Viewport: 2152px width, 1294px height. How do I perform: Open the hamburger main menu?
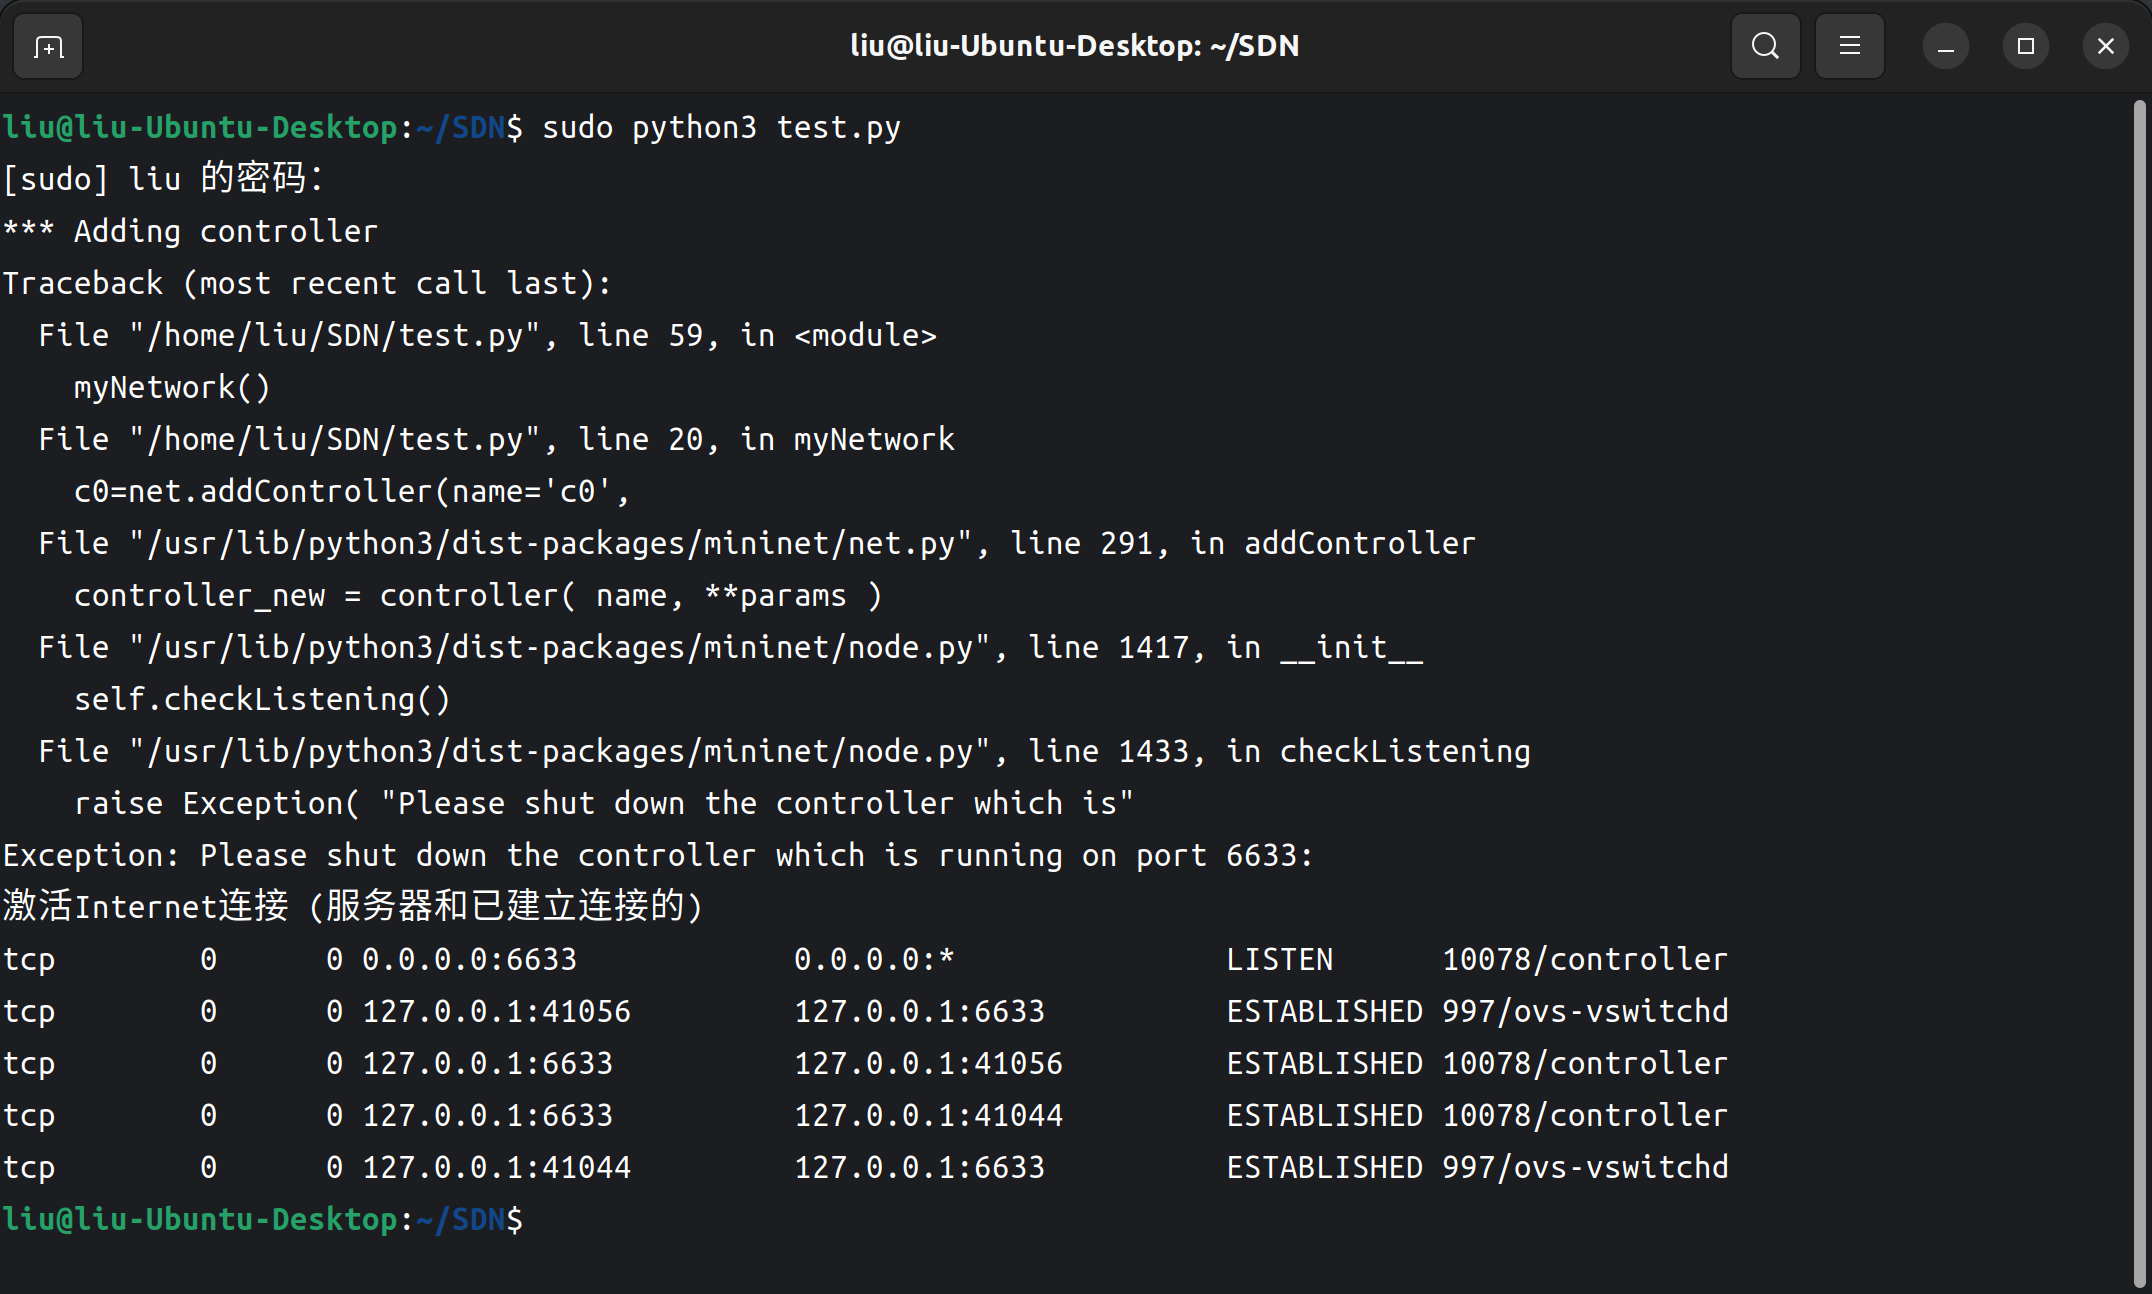pyautogui.click(x=1849, y=46)
